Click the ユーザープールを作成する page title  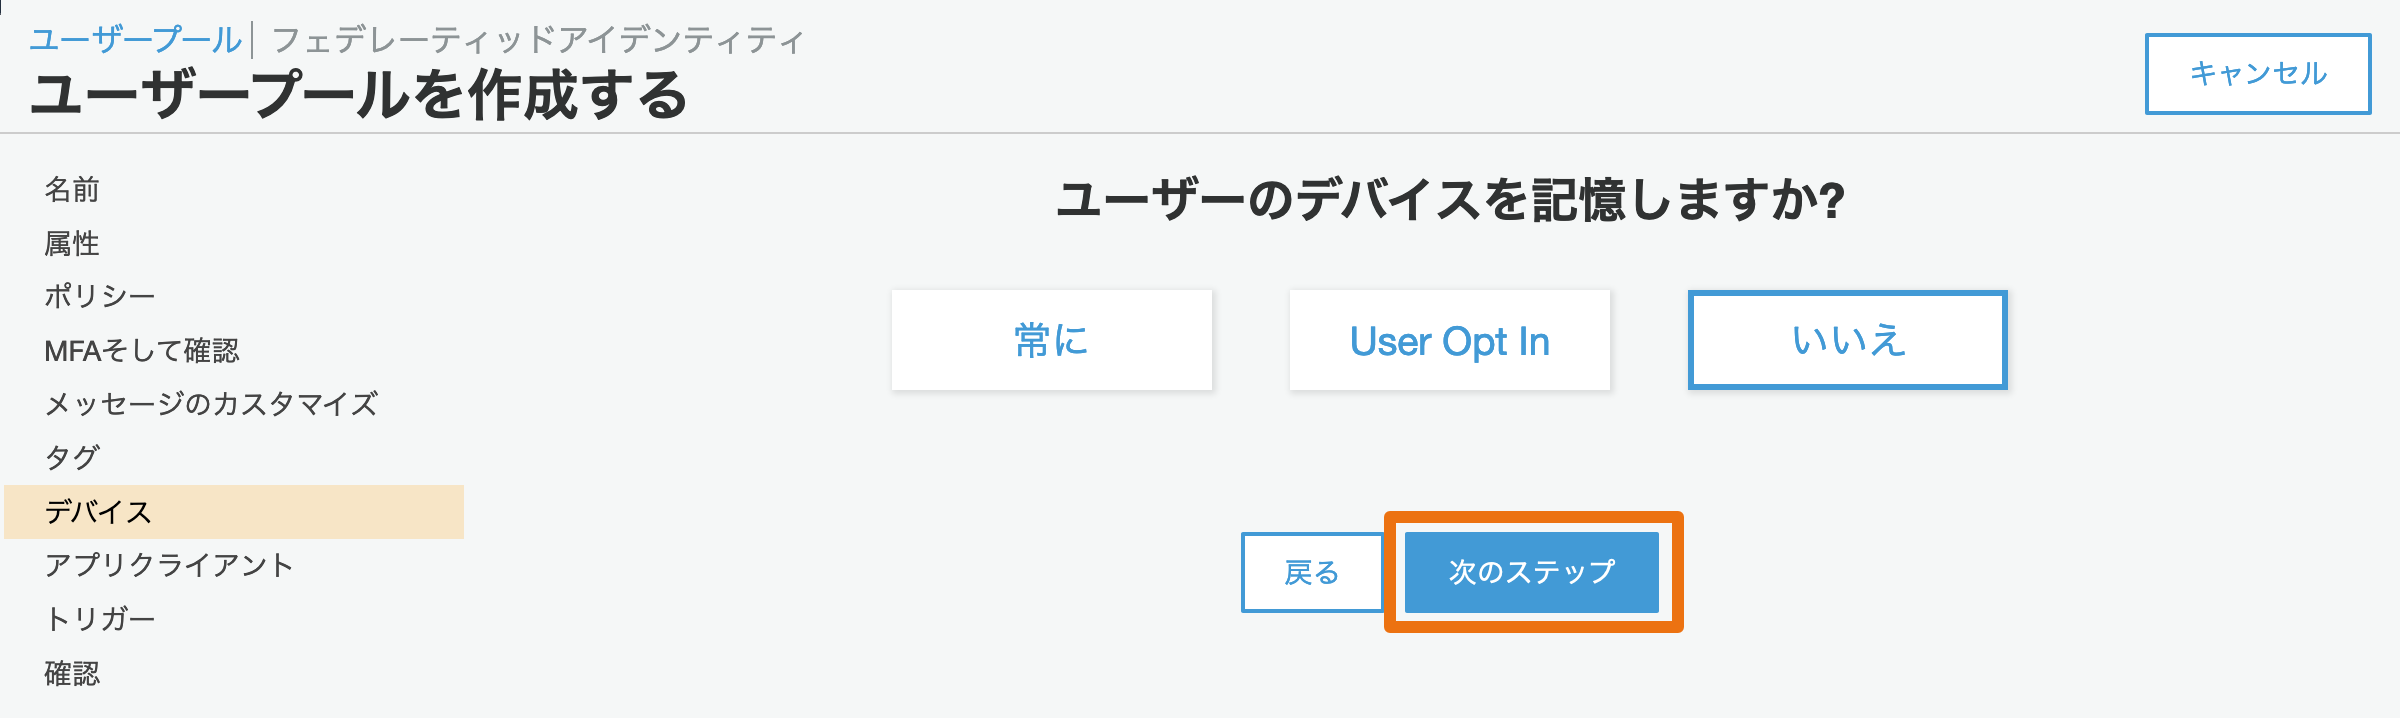pyautogui.click(x=360, y=96)
